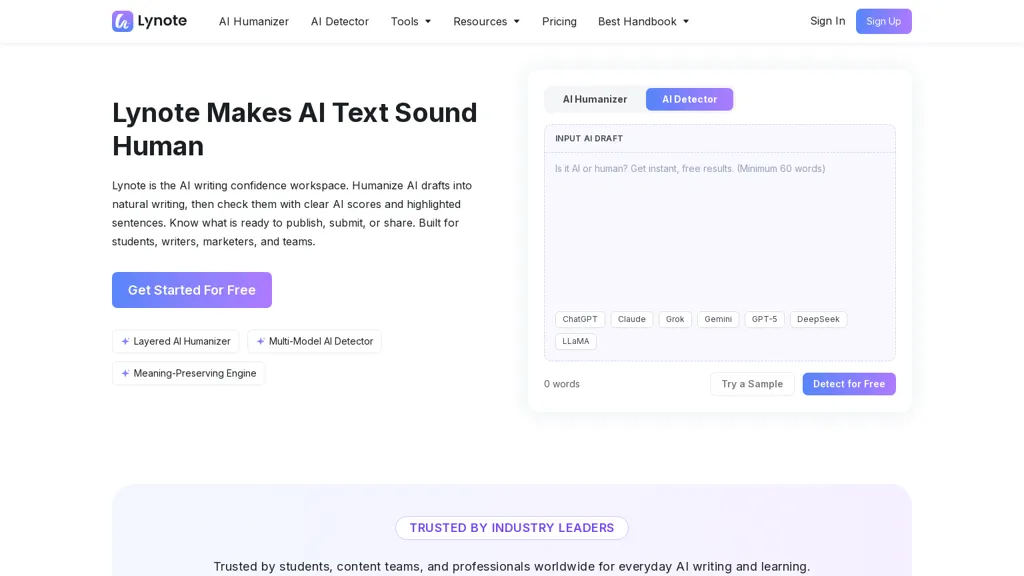Click the Detect for Free button
The image size is (1024, 576).
coord(849,384)
